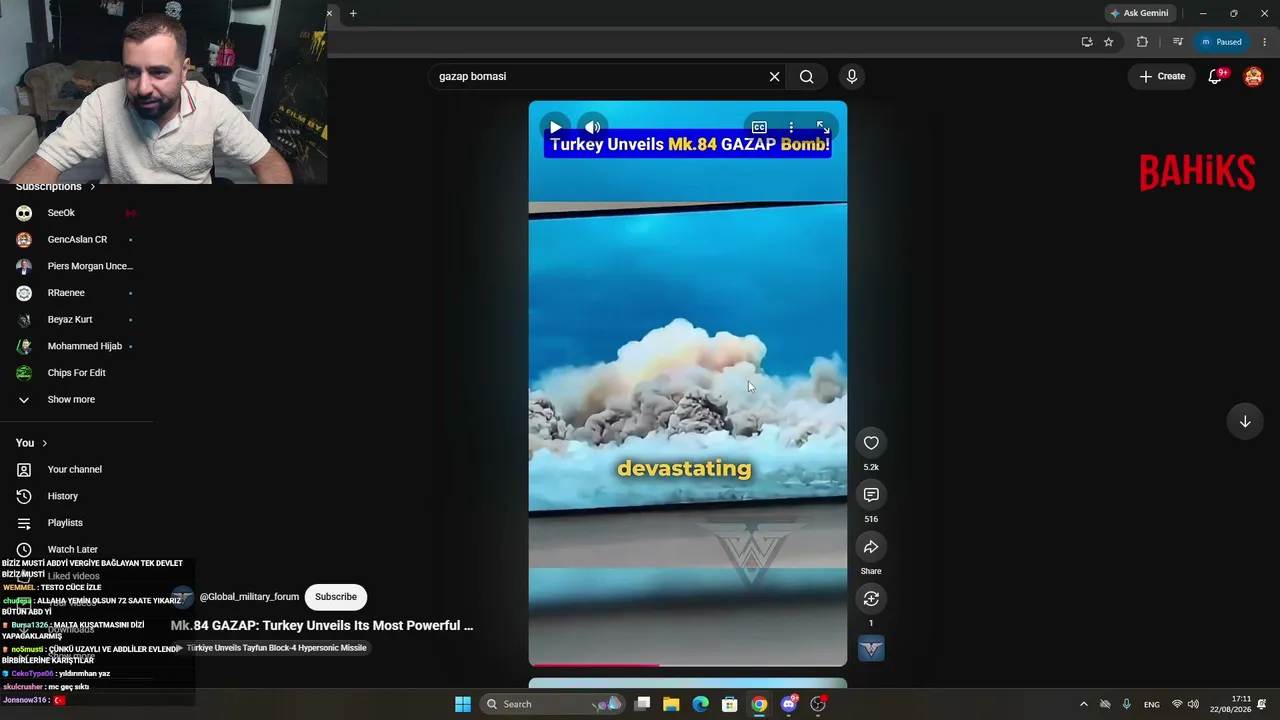
Task: Mute the Shorts video volume
Action: (593, 128)
